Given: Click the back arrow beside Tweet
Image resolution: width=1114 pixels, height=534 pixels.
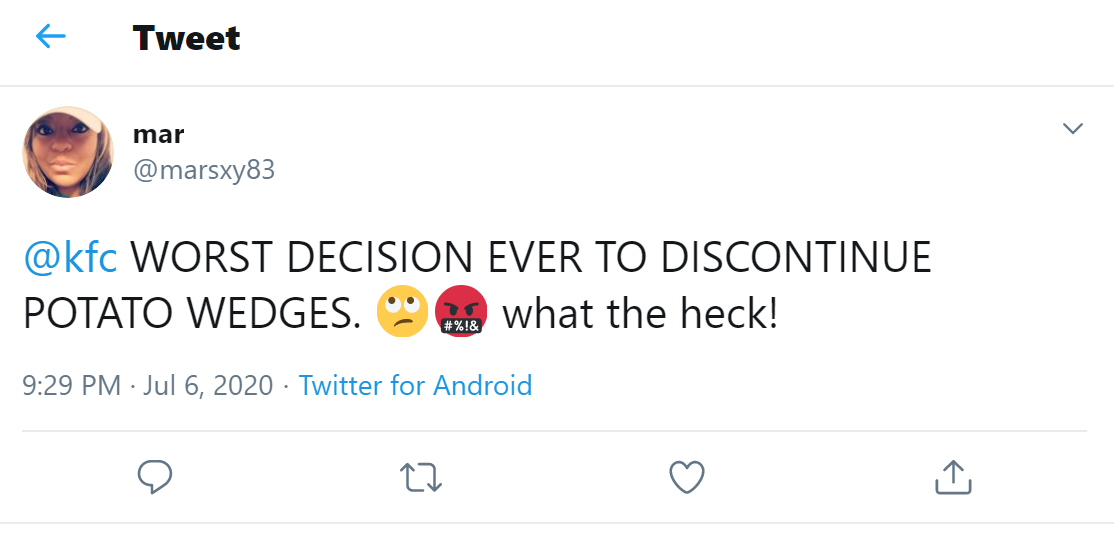Looking at the screenshot, I should point(50,38).
